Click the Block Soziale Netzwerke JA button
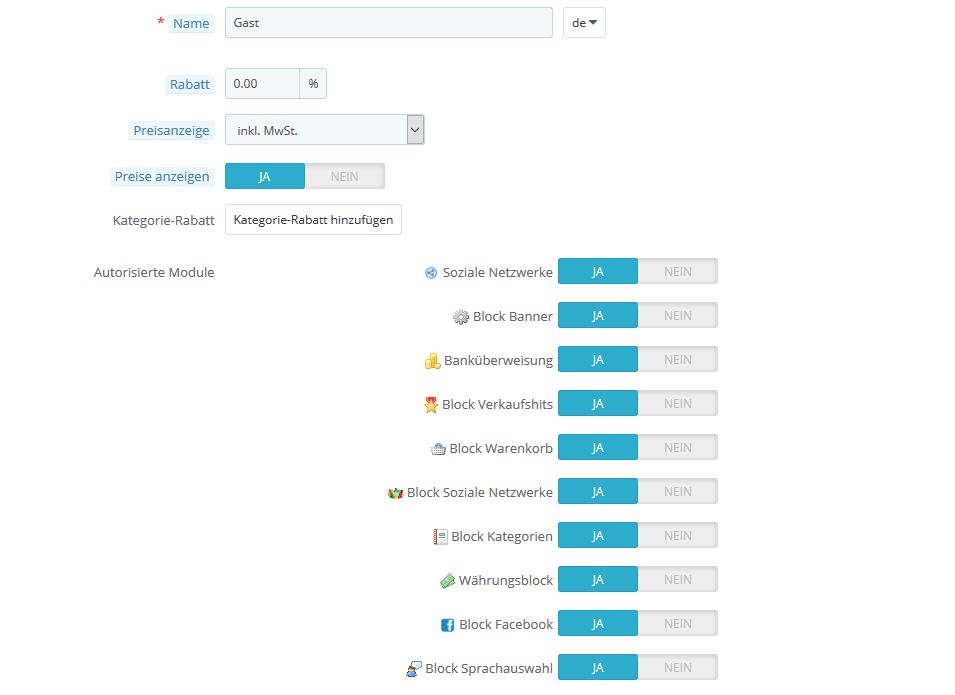955x695 pixels. 597,491
